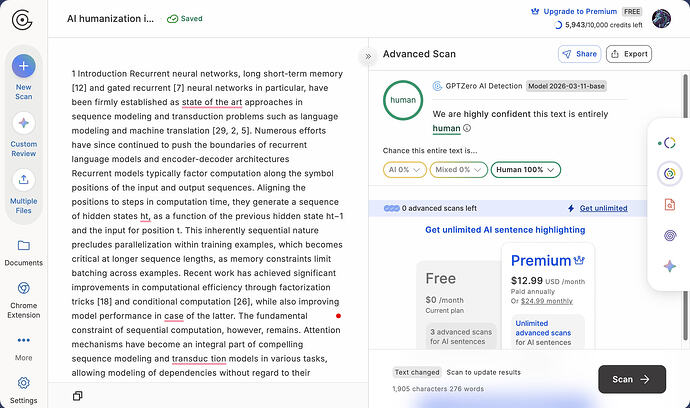690x408 pixels.
Task: Click the info icon next to human
Action: 467,128
